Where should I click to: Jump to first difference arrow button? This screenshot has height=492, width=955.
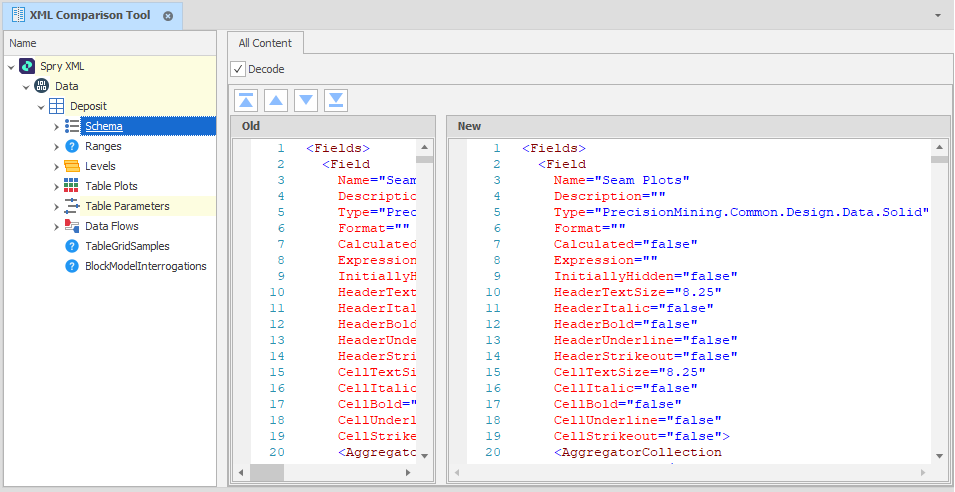(246, 100)
